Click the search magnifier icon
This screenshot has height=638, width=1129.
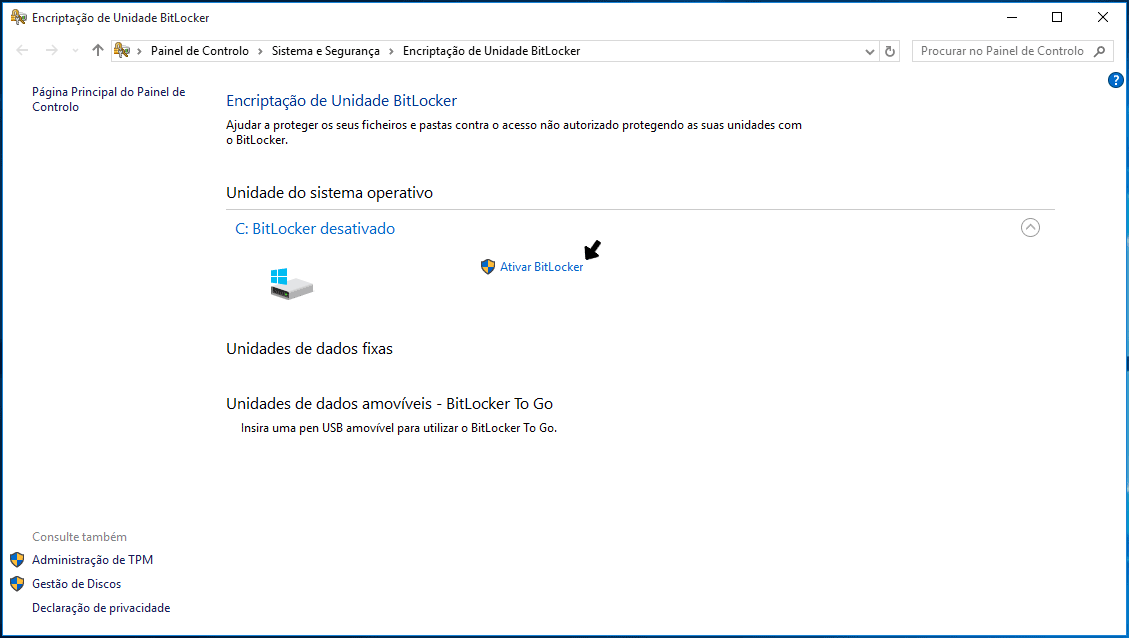1099,51
